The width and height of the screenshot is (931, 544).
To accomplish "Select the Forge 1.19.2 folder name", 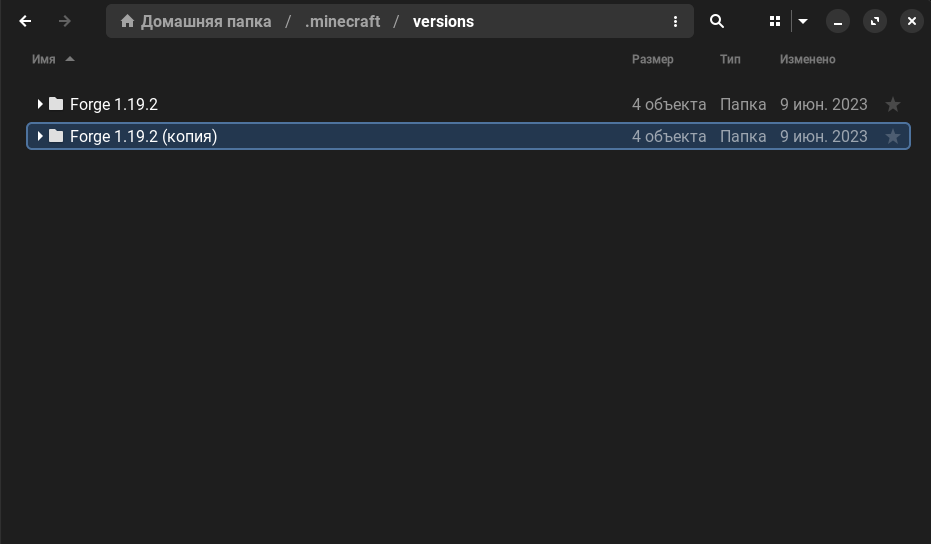I will click(x=114, y=105).
